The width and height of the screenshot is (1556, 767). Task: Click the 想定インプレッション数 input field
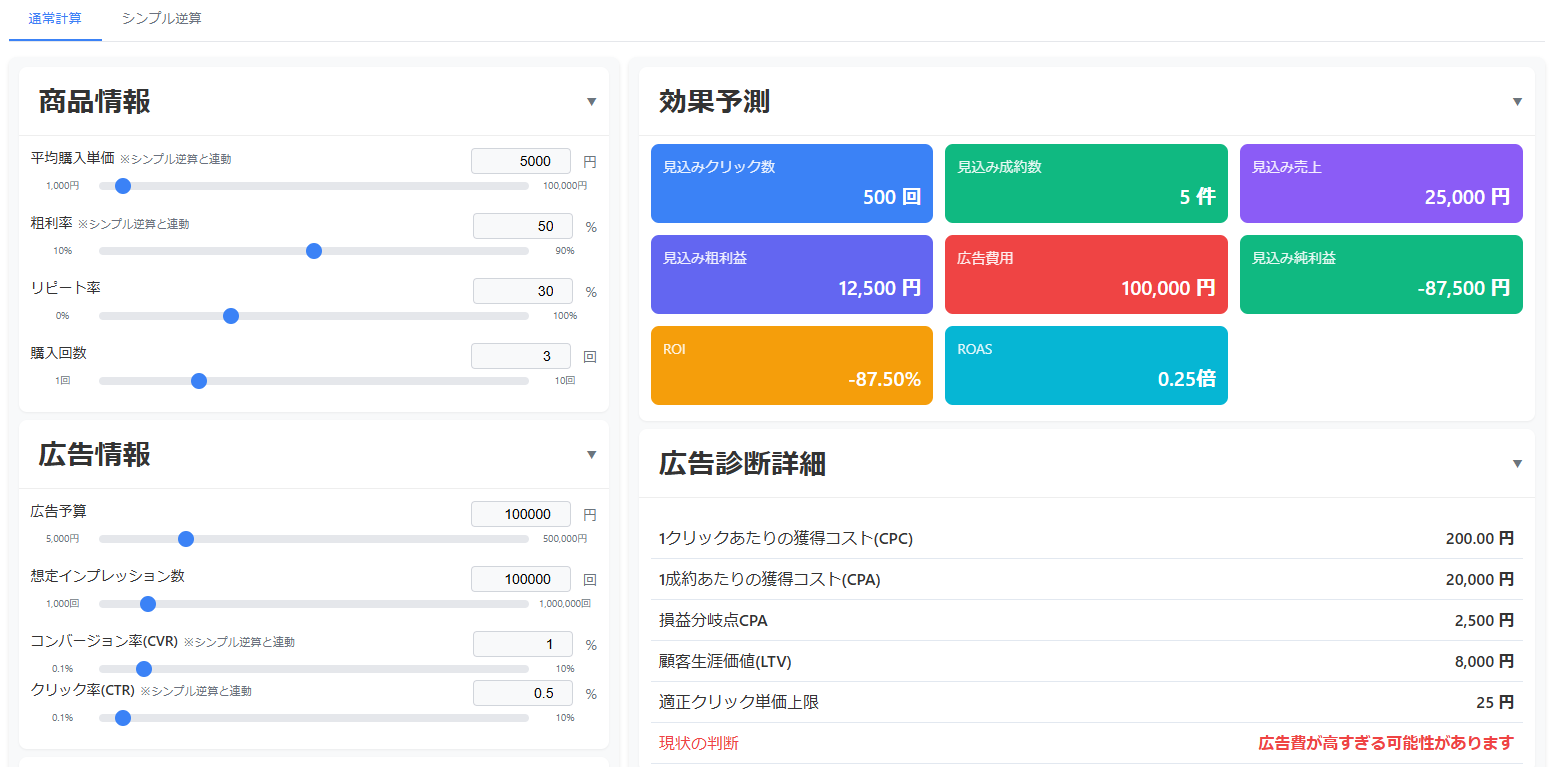click(x=521, y=579)
